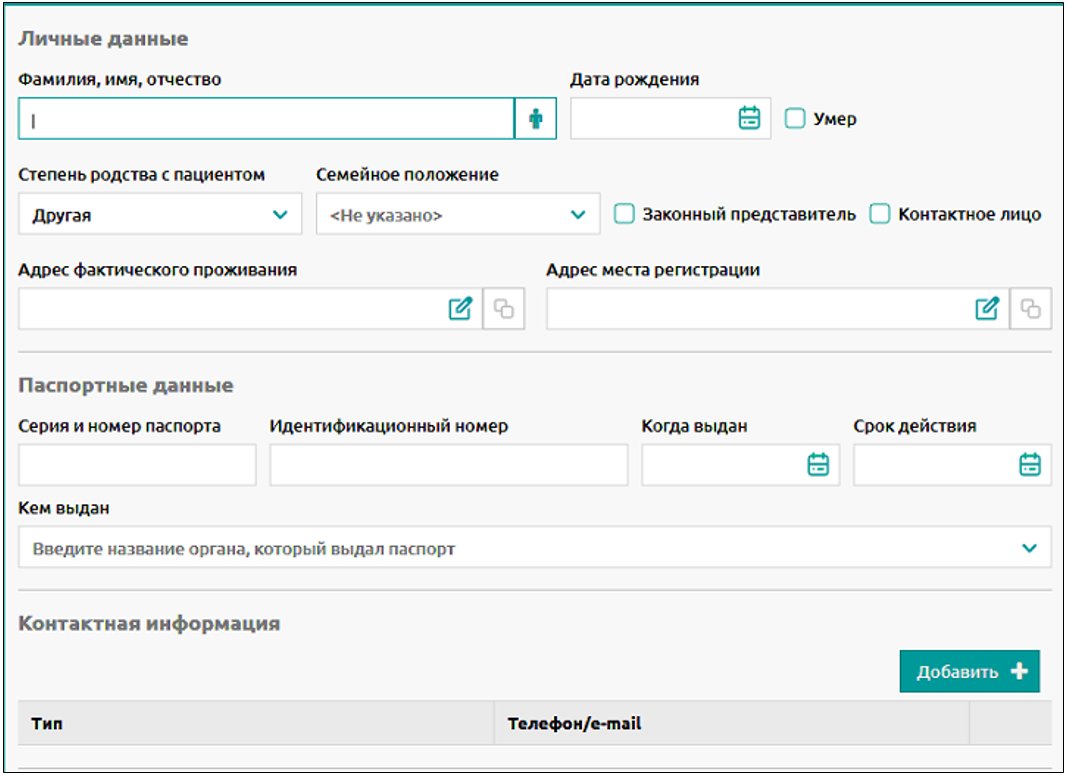1067x775 pixels.
Task: Open calendar for passport issue date
Action: point(819,465)
